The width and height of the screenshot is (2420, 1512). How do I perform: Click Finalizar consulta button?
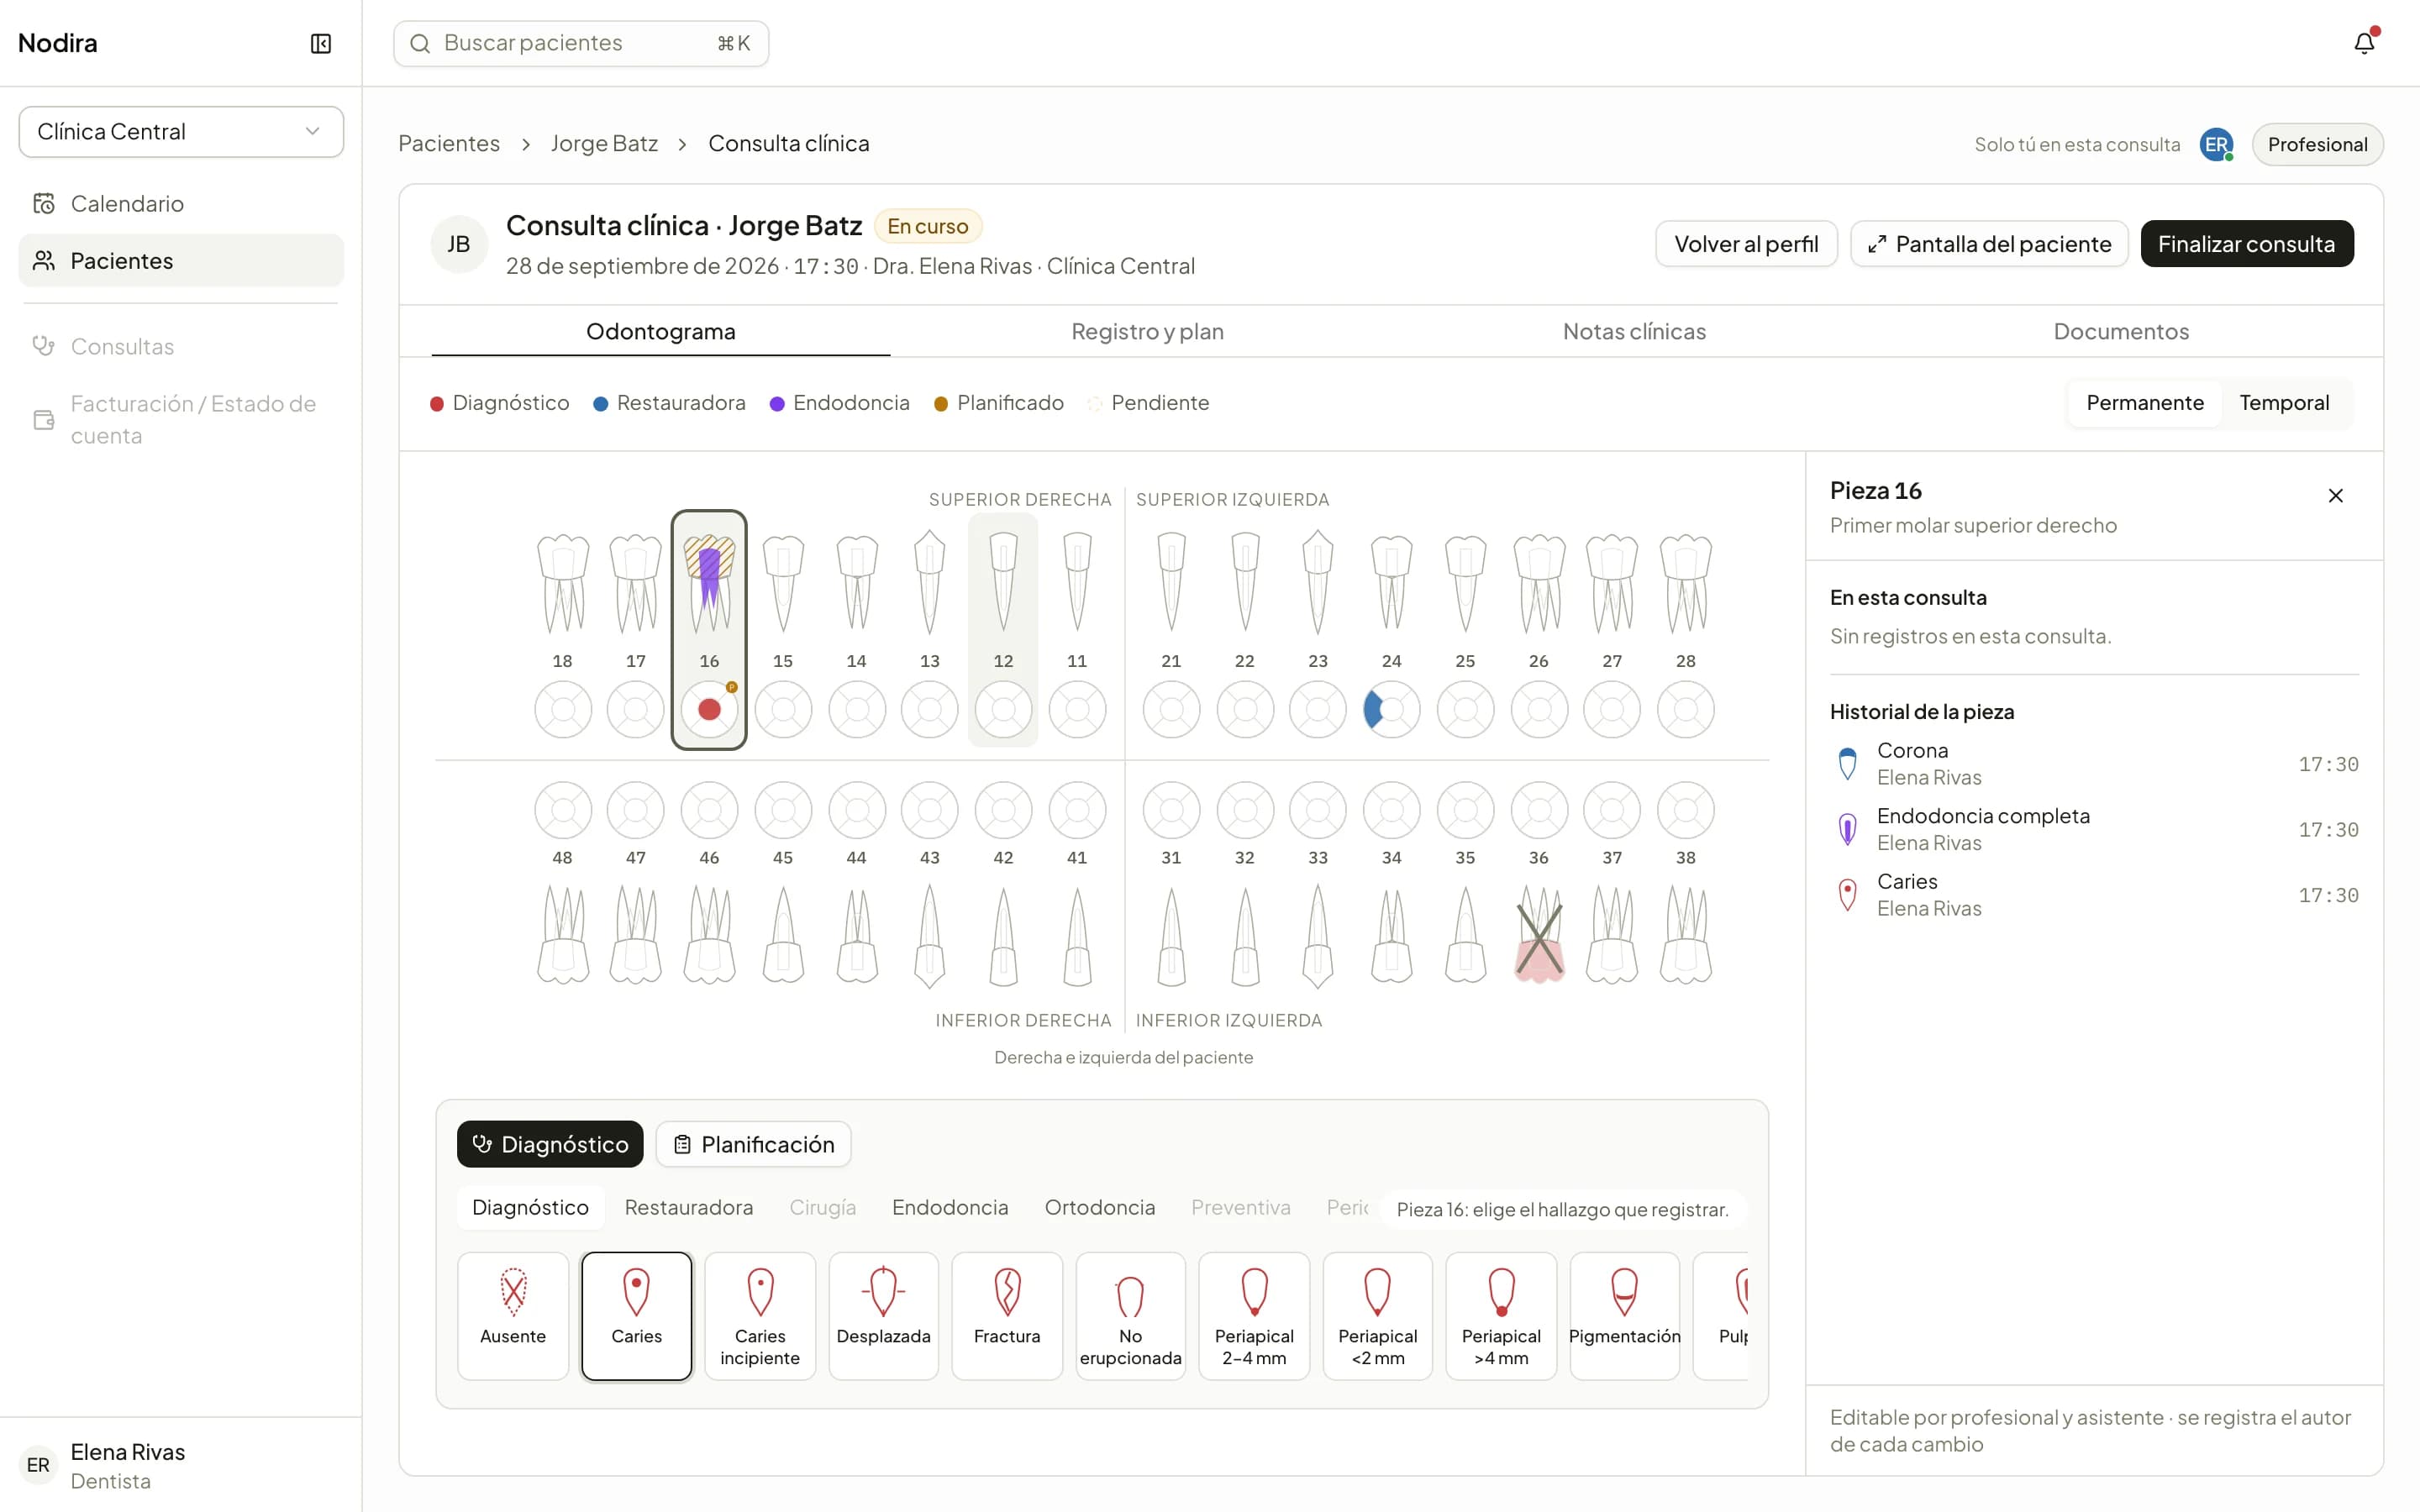point(2247,244)
